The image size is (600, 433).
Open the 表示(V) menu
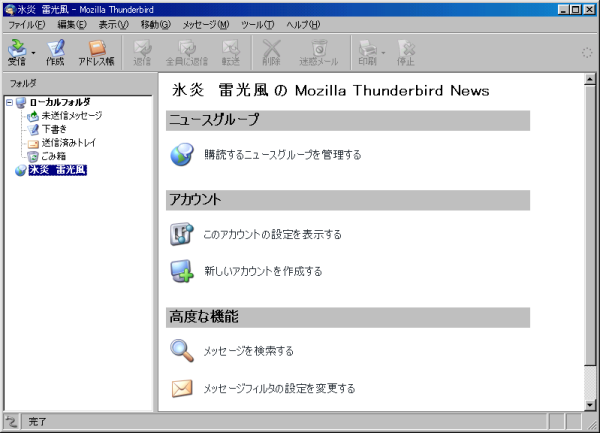(114, 25)
